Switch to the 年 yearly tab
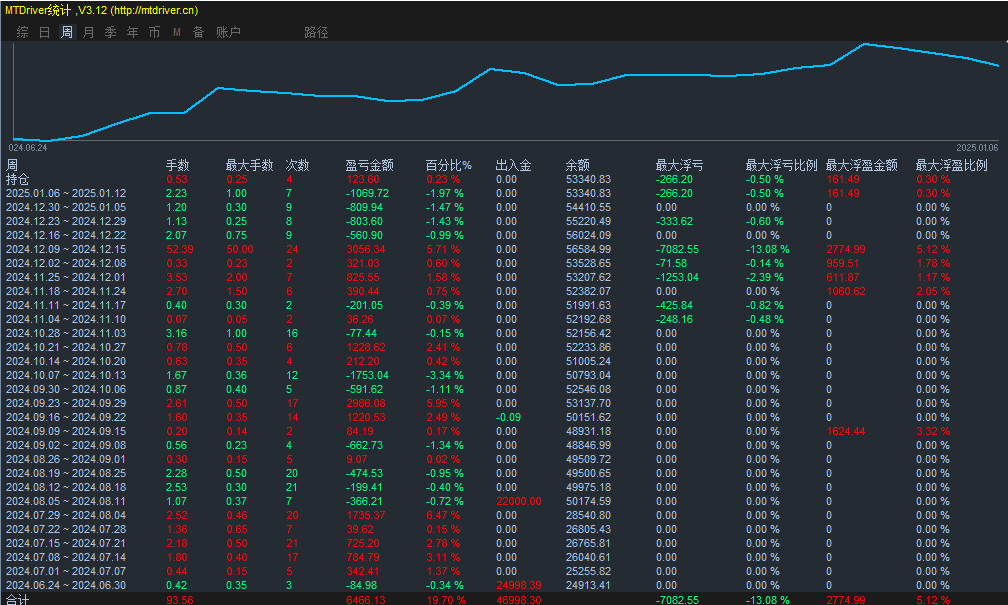The height and width of the screenshot is (605, 1008). pos(132,32)
